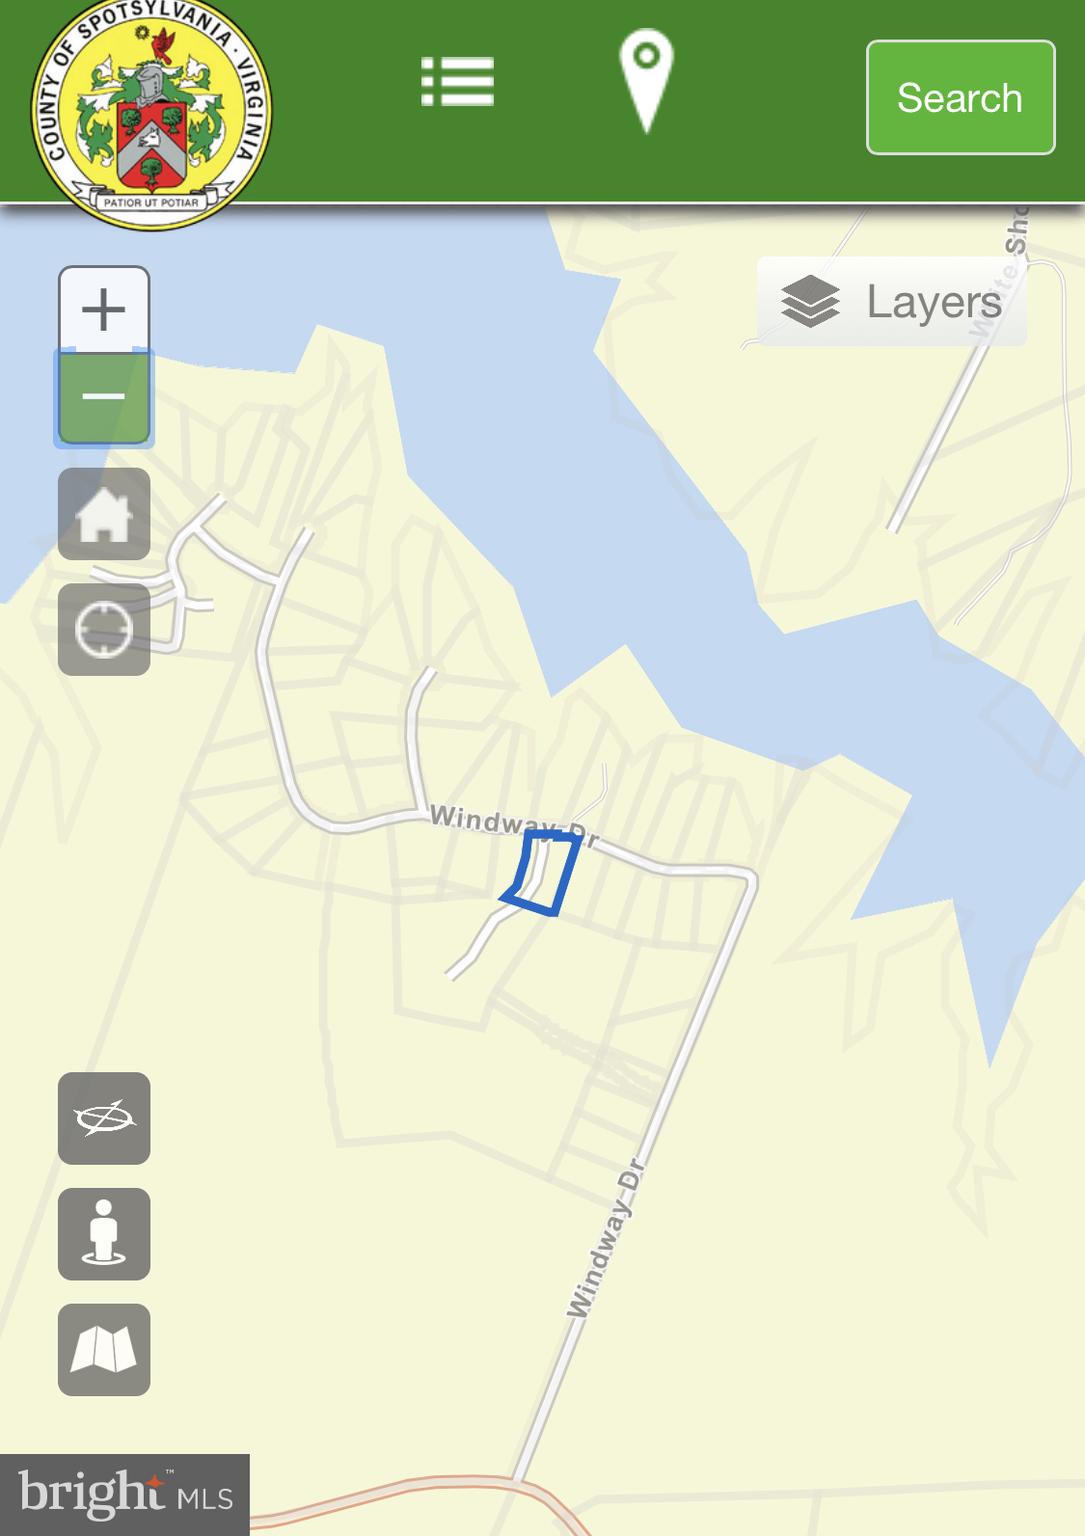
Task: Activate the street view person icon
Action: 104,1234
